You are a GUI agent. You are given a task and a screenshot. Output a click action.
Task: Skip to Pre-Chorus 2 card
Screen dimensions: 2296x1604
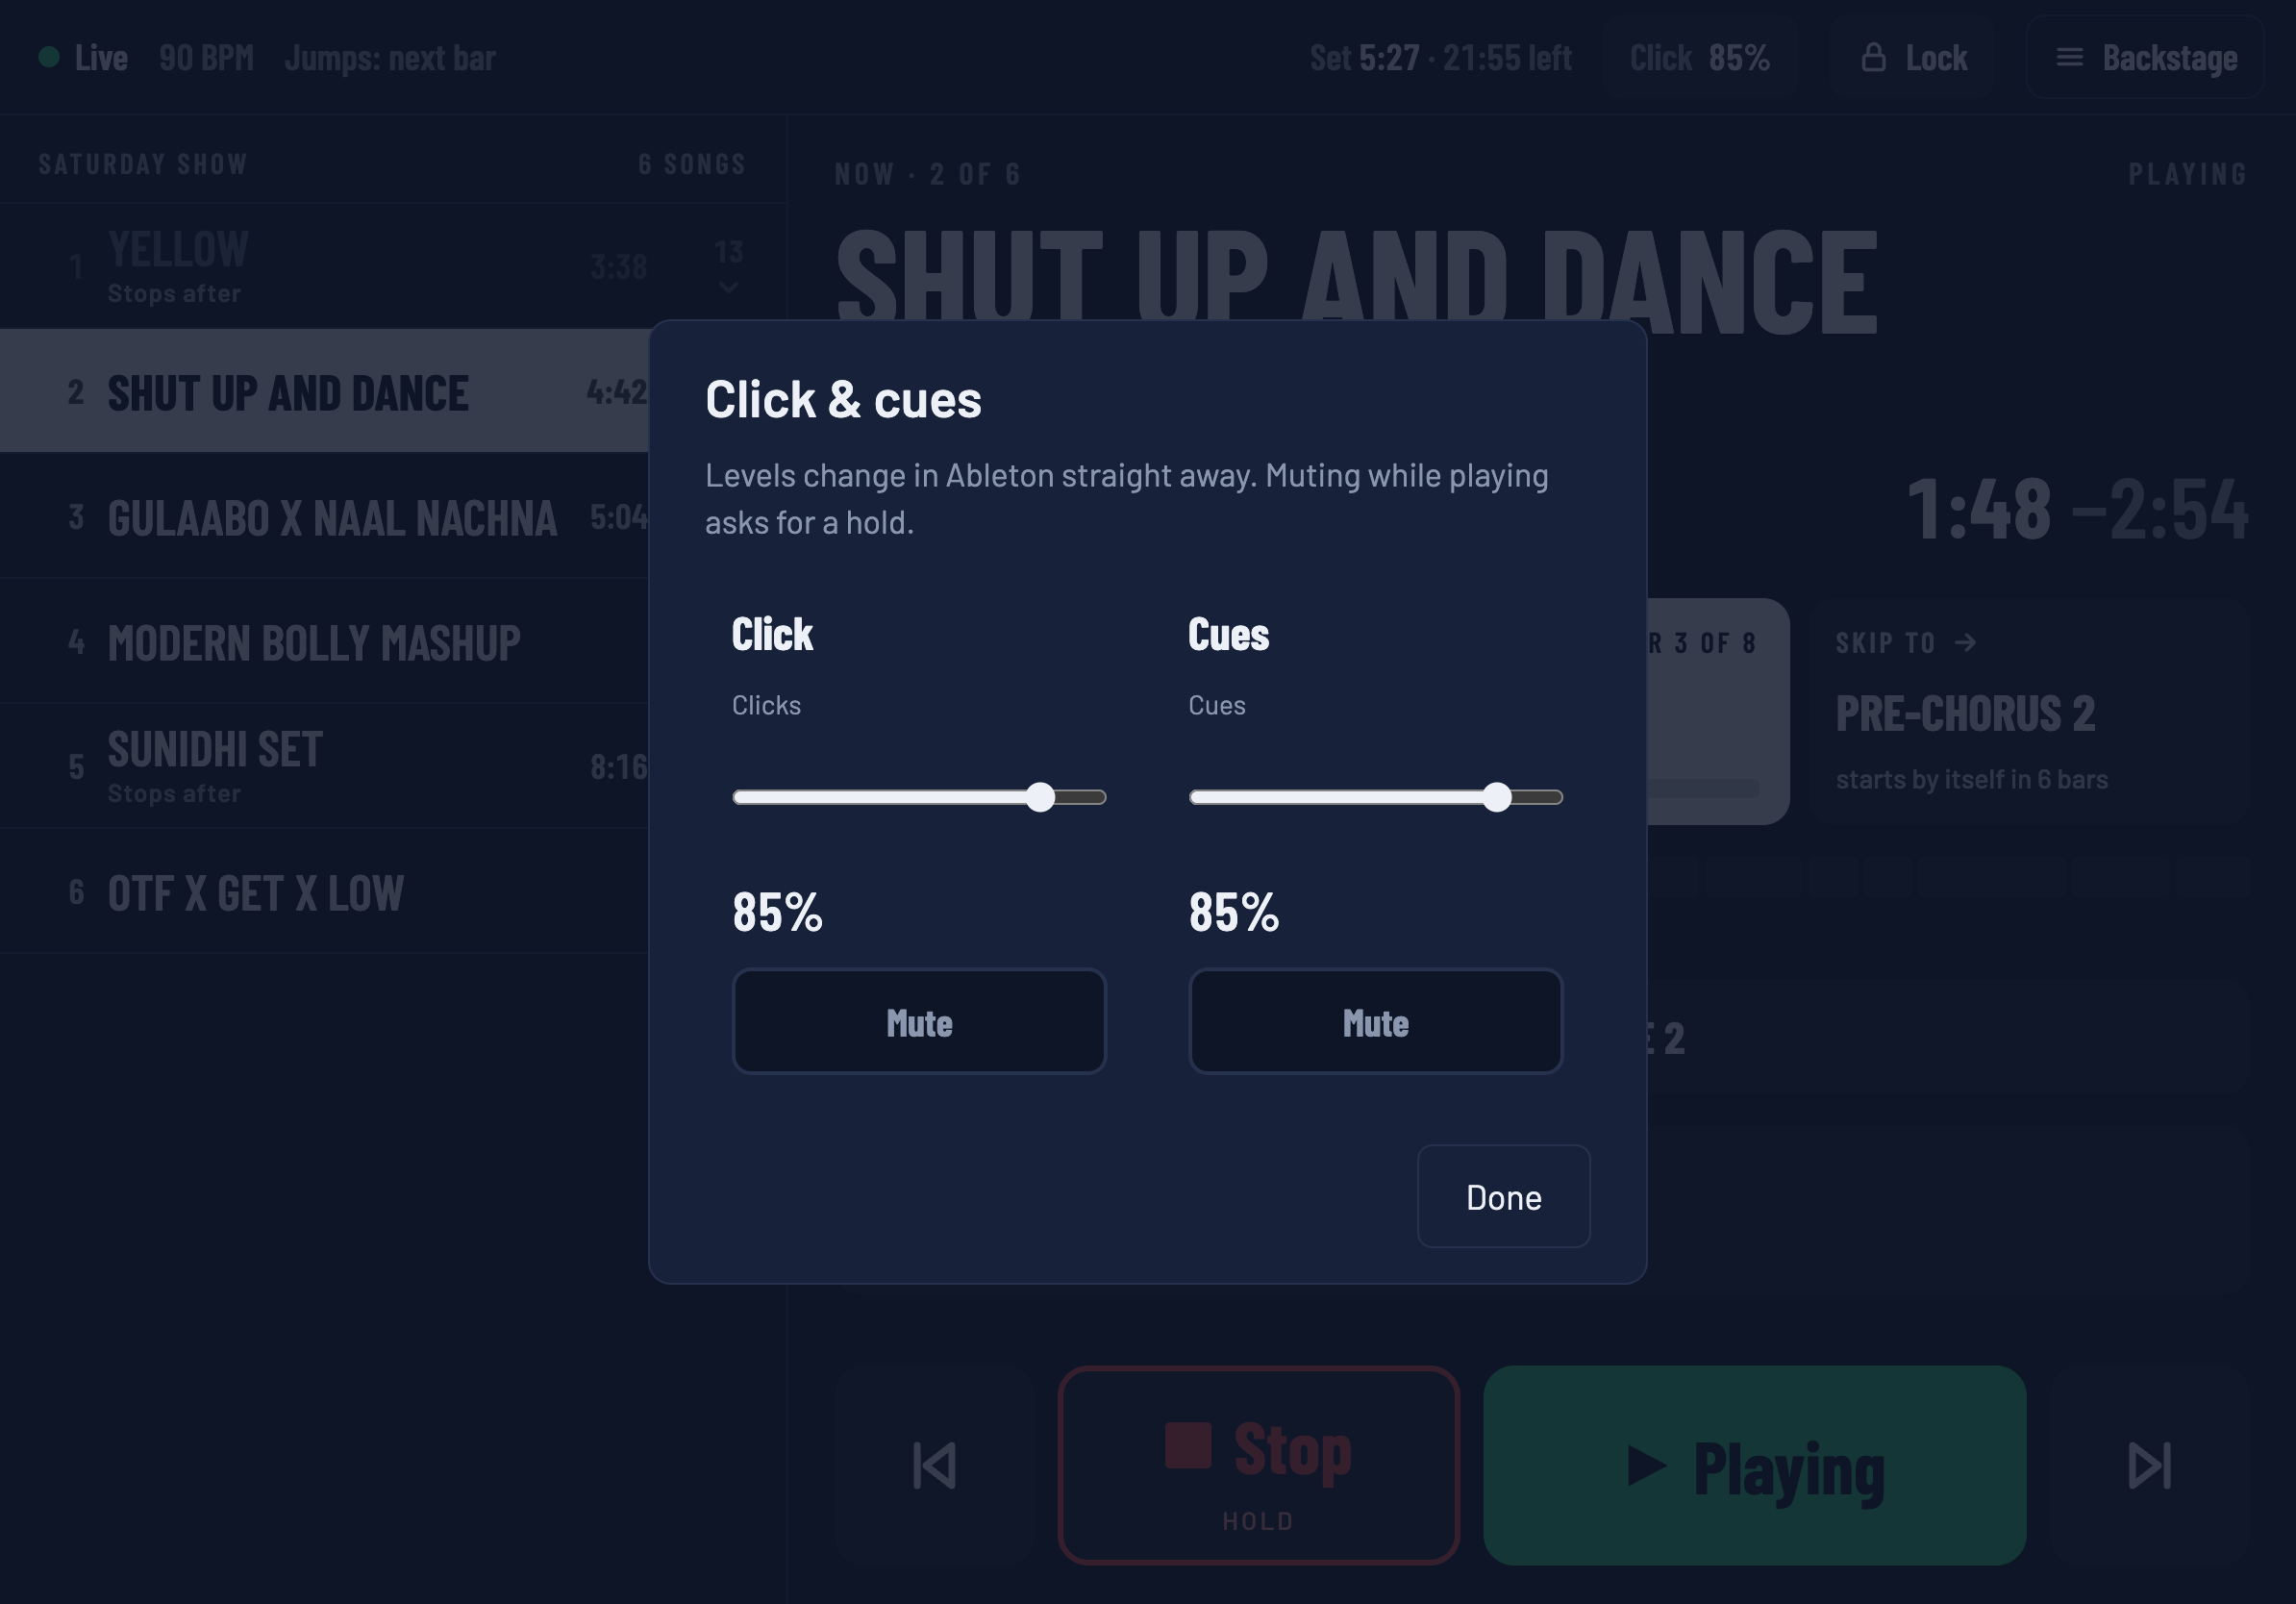(x=2030, y=711)
